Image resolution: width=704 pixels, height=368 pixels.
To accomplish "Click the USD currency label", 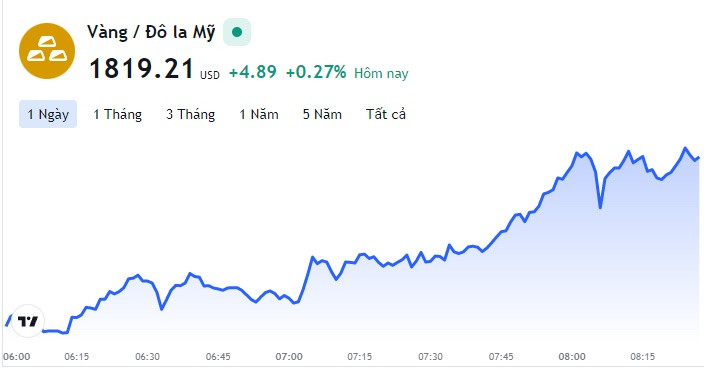I will tap(210, 75).
